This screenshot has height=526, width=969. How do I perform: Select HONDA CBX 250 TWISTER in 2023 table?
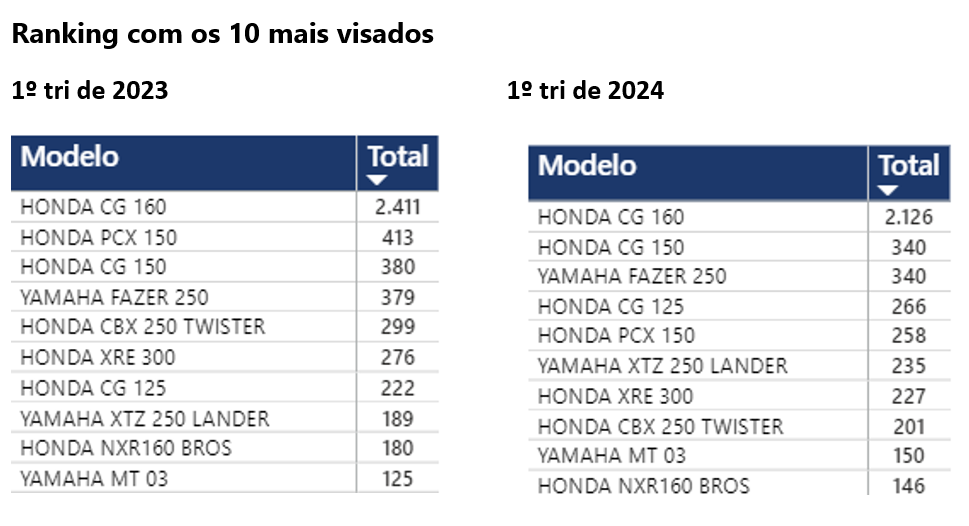(x=143, y=327)
